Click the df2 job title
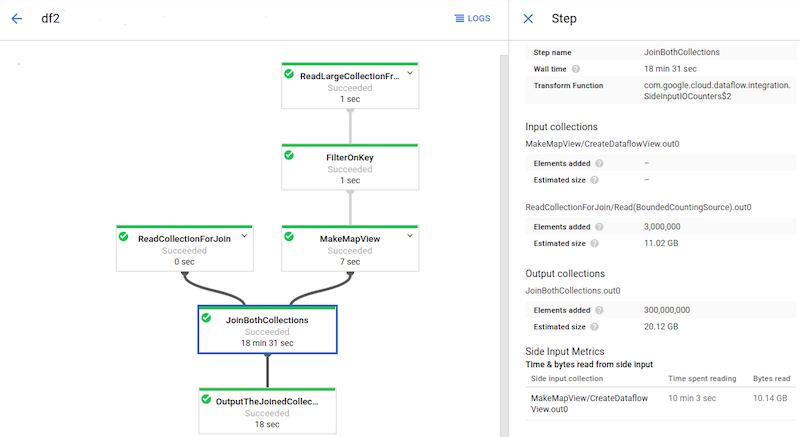Viewport: 800px width, 437px height. point(49,18)
